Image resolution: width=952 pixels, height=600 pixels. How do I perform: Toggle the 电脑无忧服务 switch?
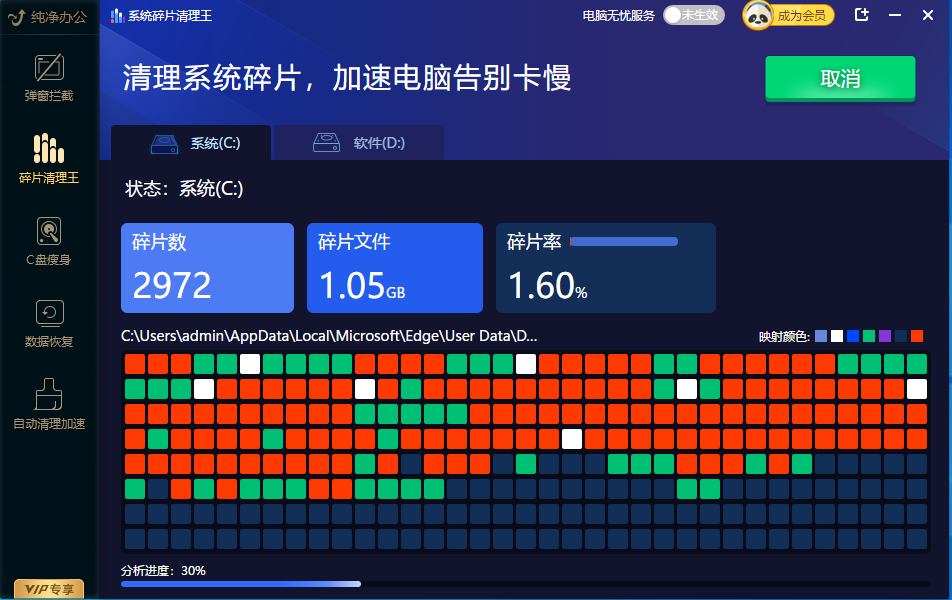click(x=693, y=15)
